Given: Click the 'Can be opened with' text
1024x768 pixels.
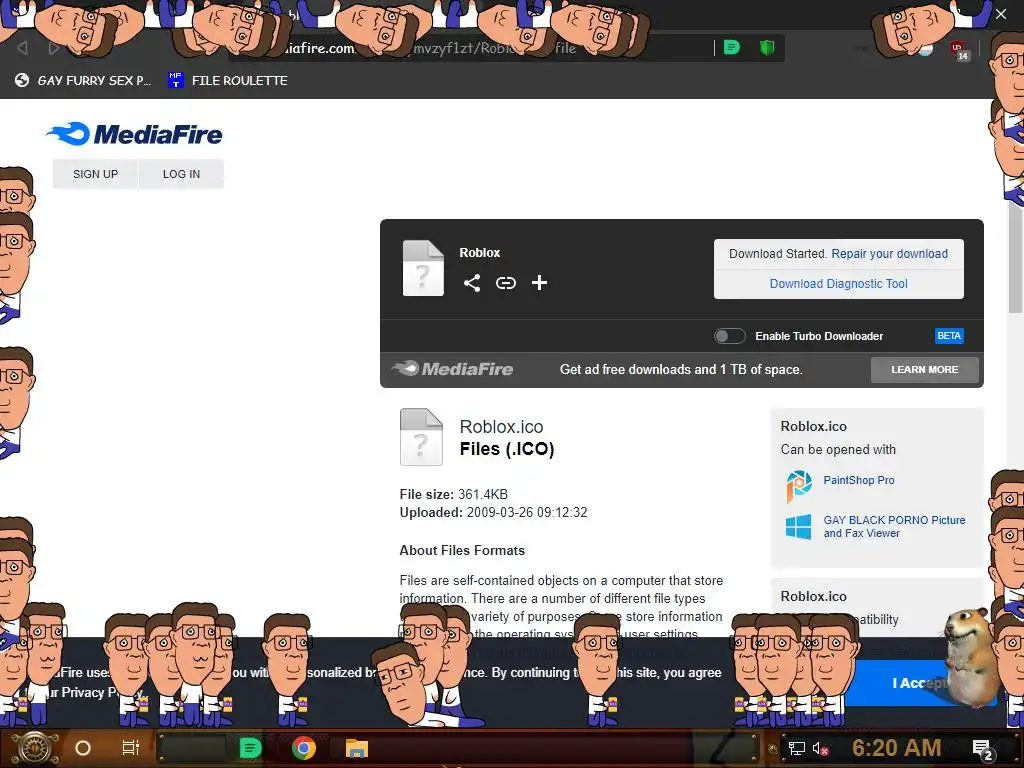Looking at the screenshot, I should [838, 449].
